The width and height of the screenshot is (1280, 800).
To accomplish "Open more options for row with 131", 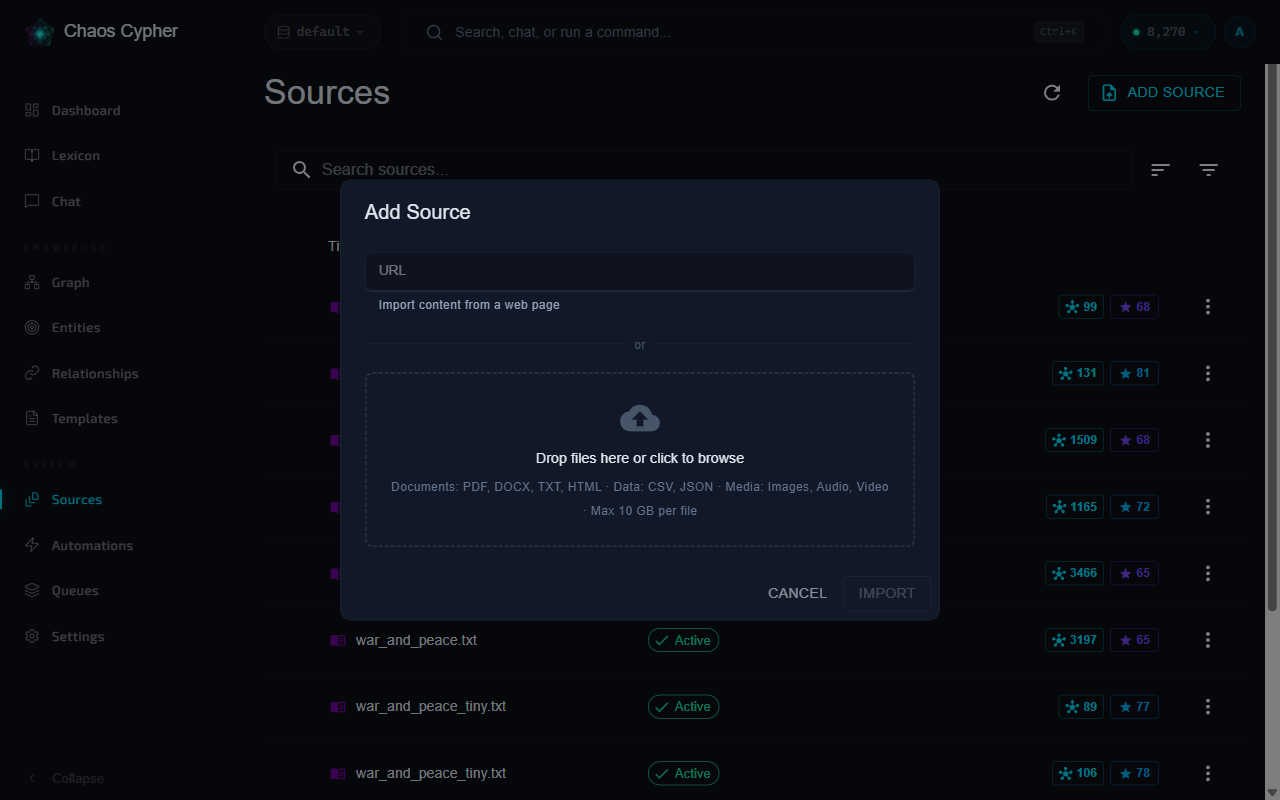I will point(1208,373).
